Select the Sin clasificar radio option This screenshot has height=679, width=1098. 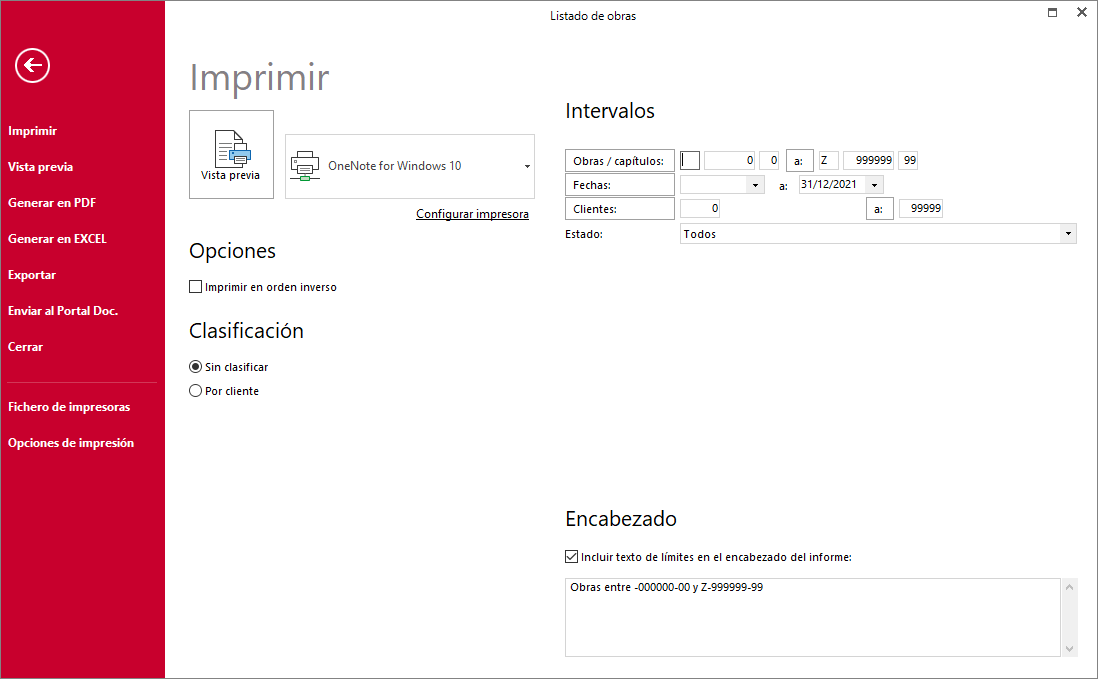[x=195, y=367]
